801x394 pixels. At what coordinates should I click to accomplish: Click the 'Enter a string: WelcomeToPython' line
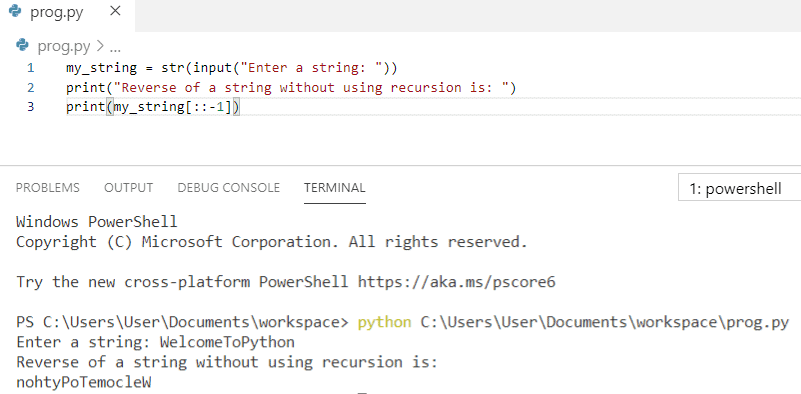[155, 342]
